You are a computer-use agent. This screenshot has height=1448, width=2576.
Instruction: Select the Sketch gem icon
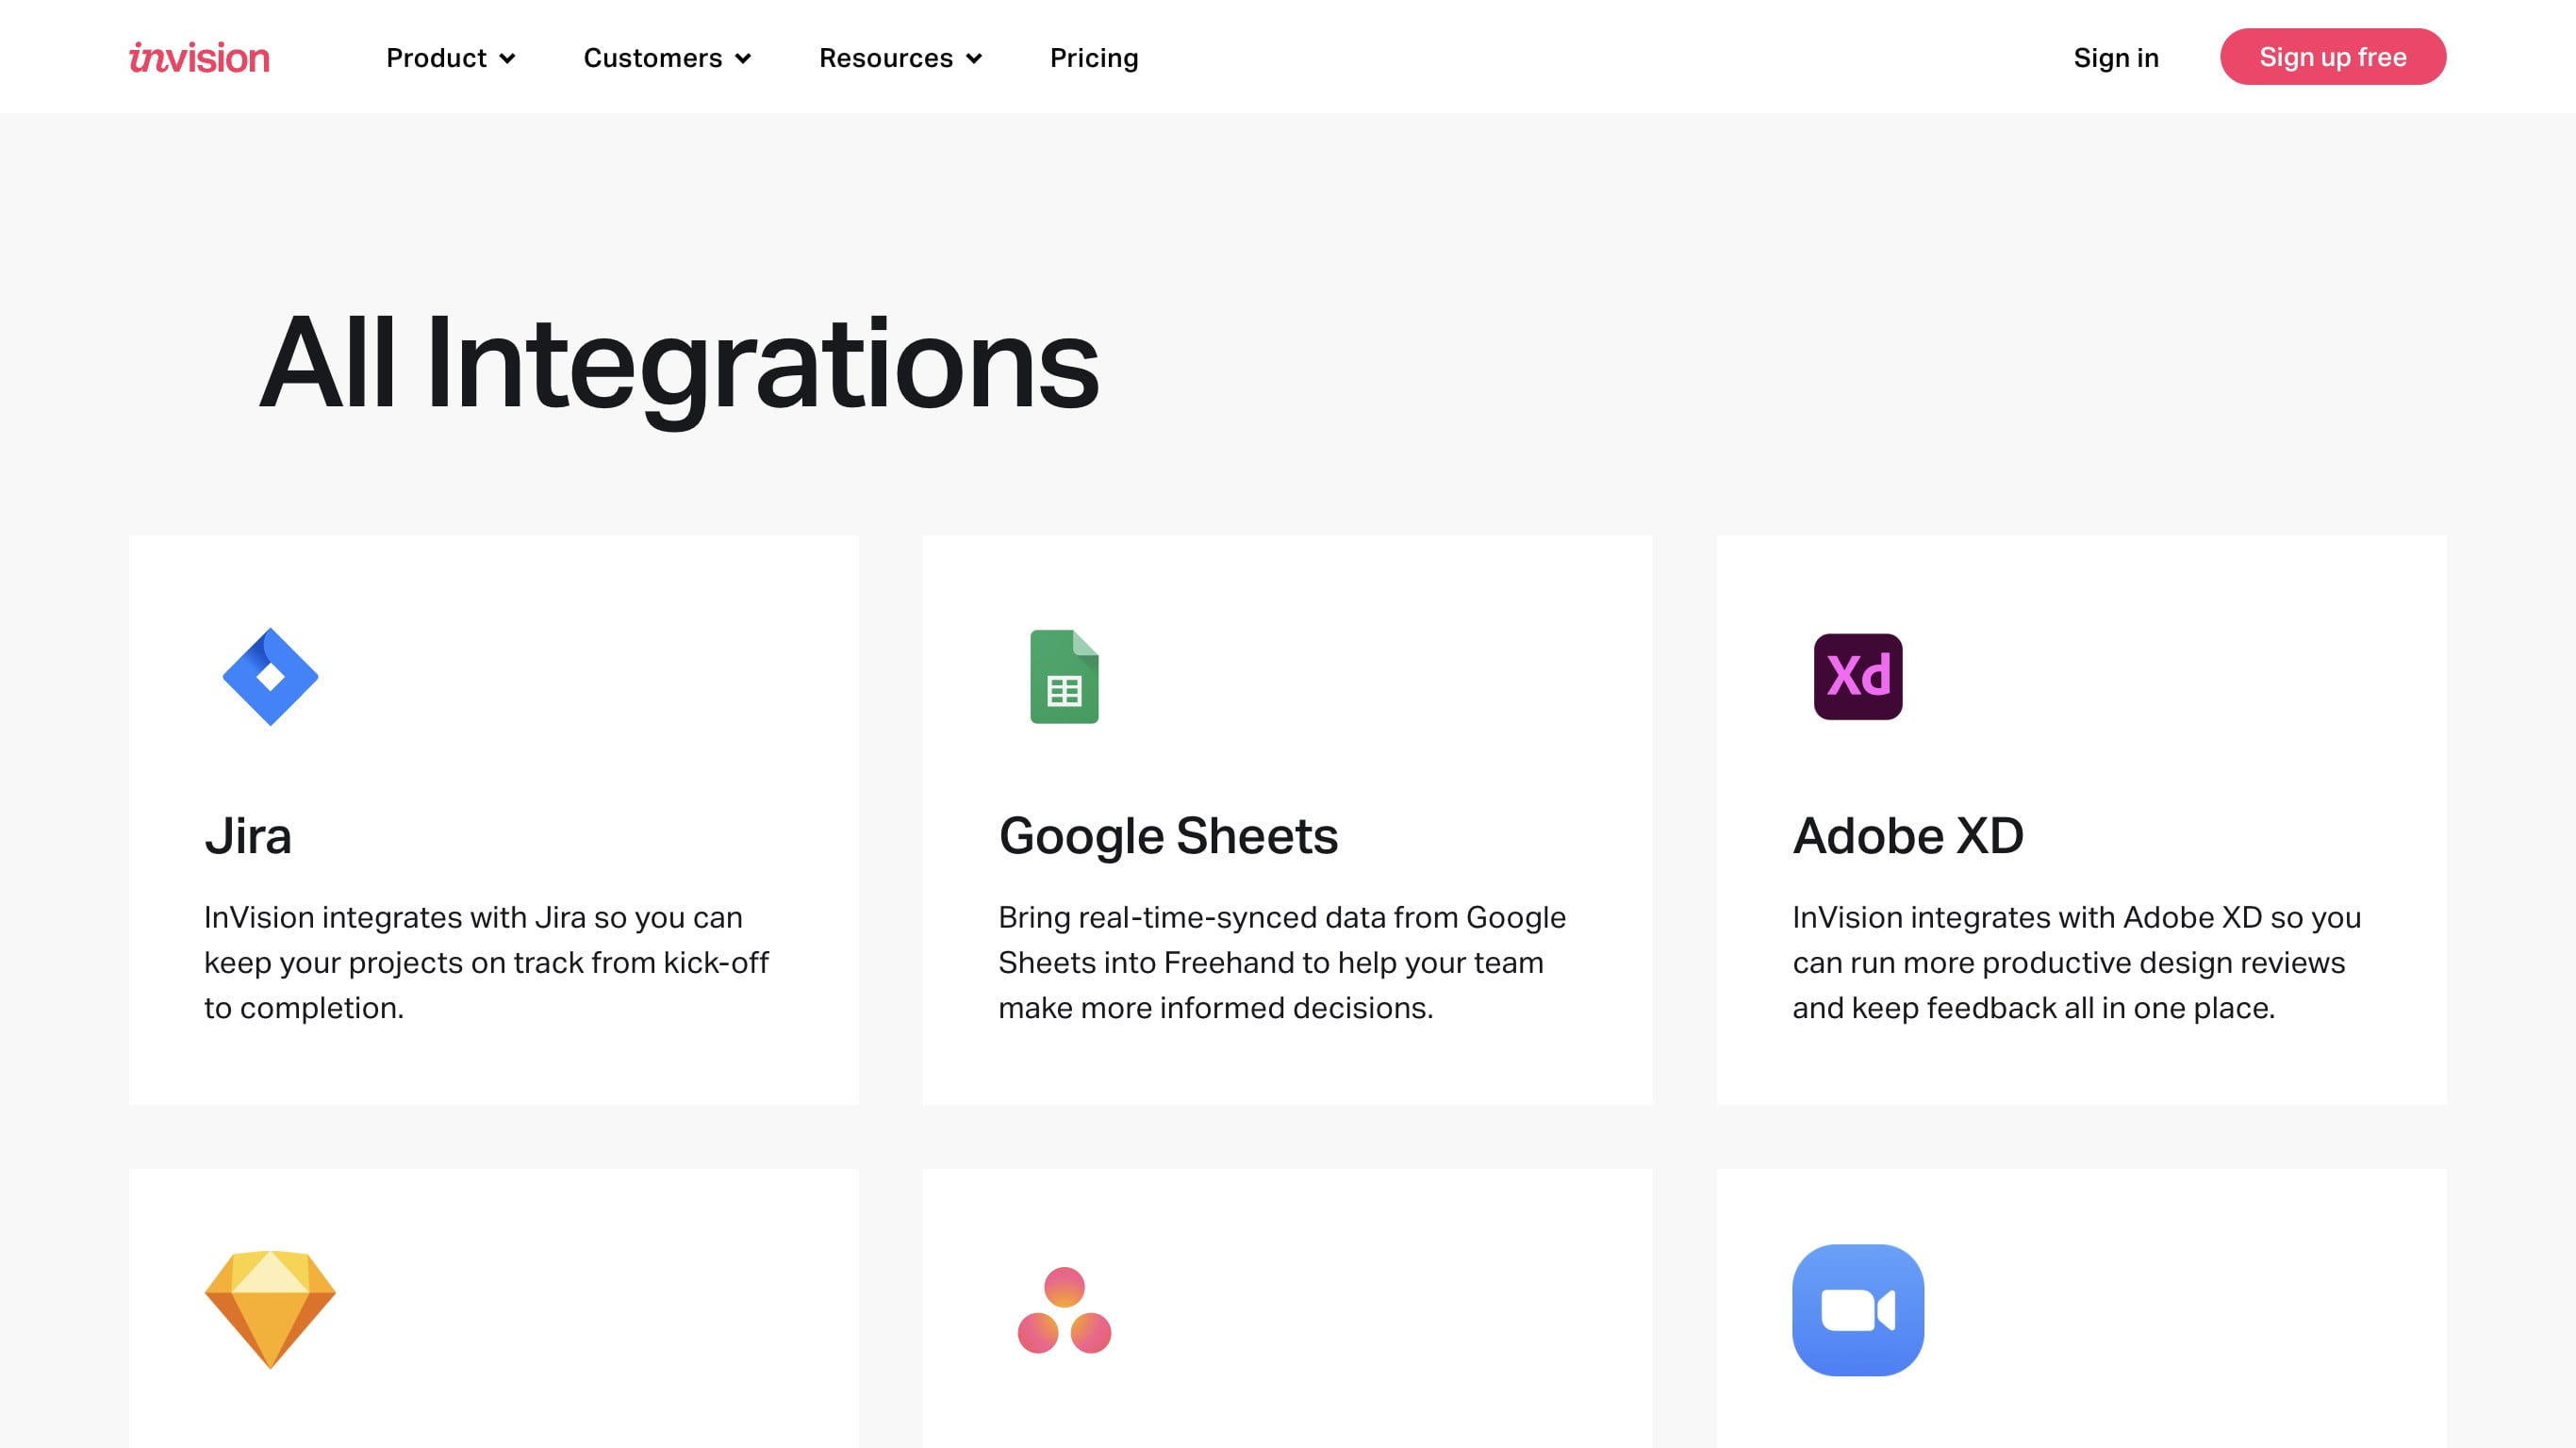pos(270,1309)
